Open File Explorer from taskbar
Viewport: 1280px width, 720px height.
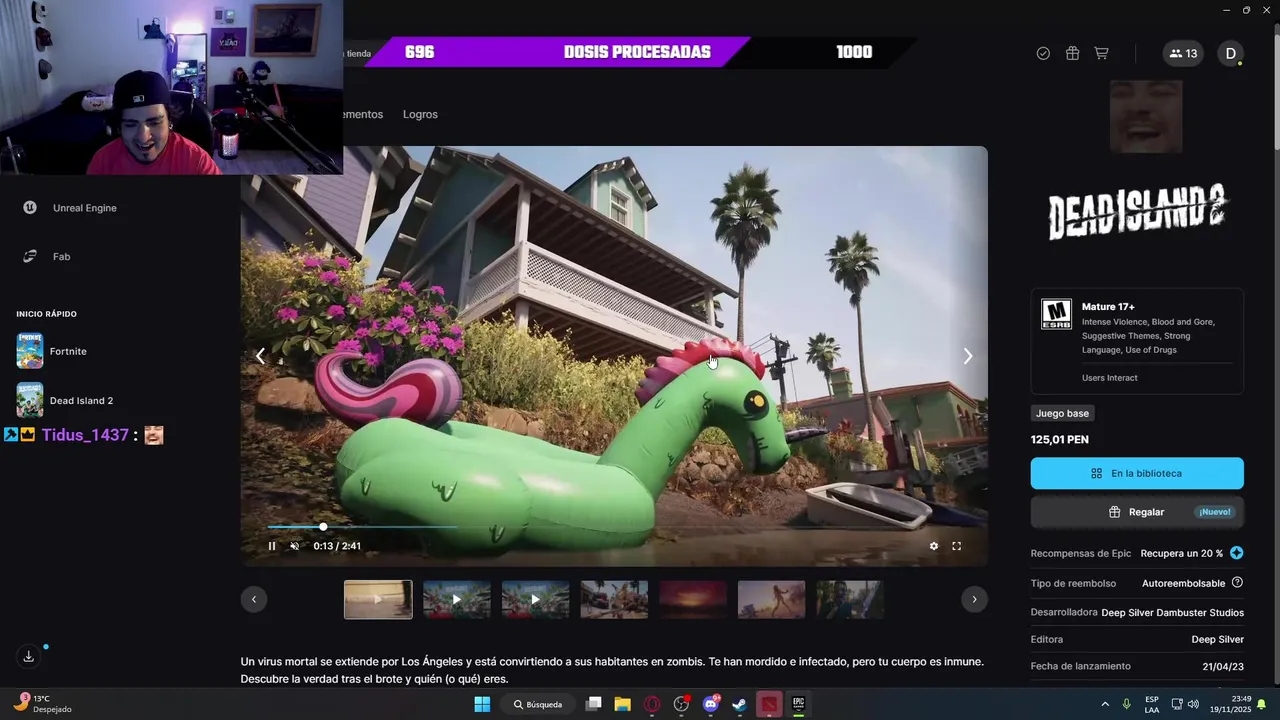click(622, 704)
